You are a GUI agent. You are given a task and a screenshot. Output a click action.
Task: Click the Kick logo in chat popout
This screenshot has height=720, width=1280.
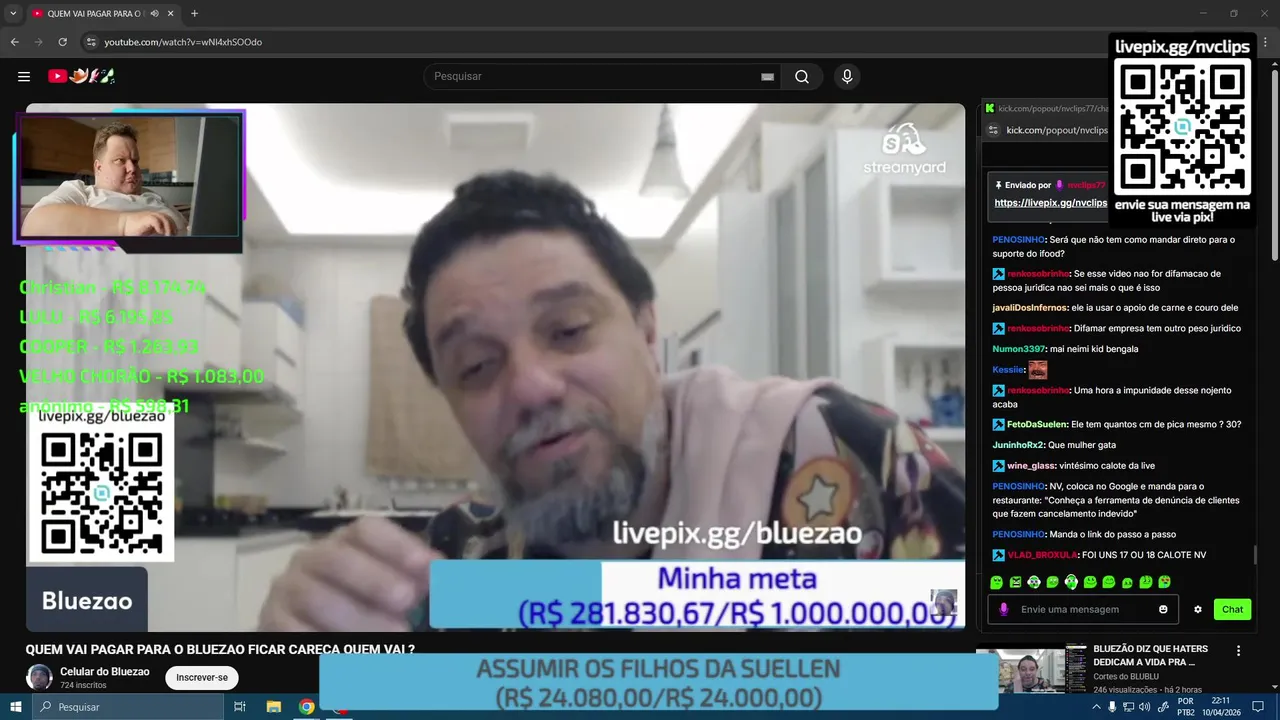[x=990, y=108]
